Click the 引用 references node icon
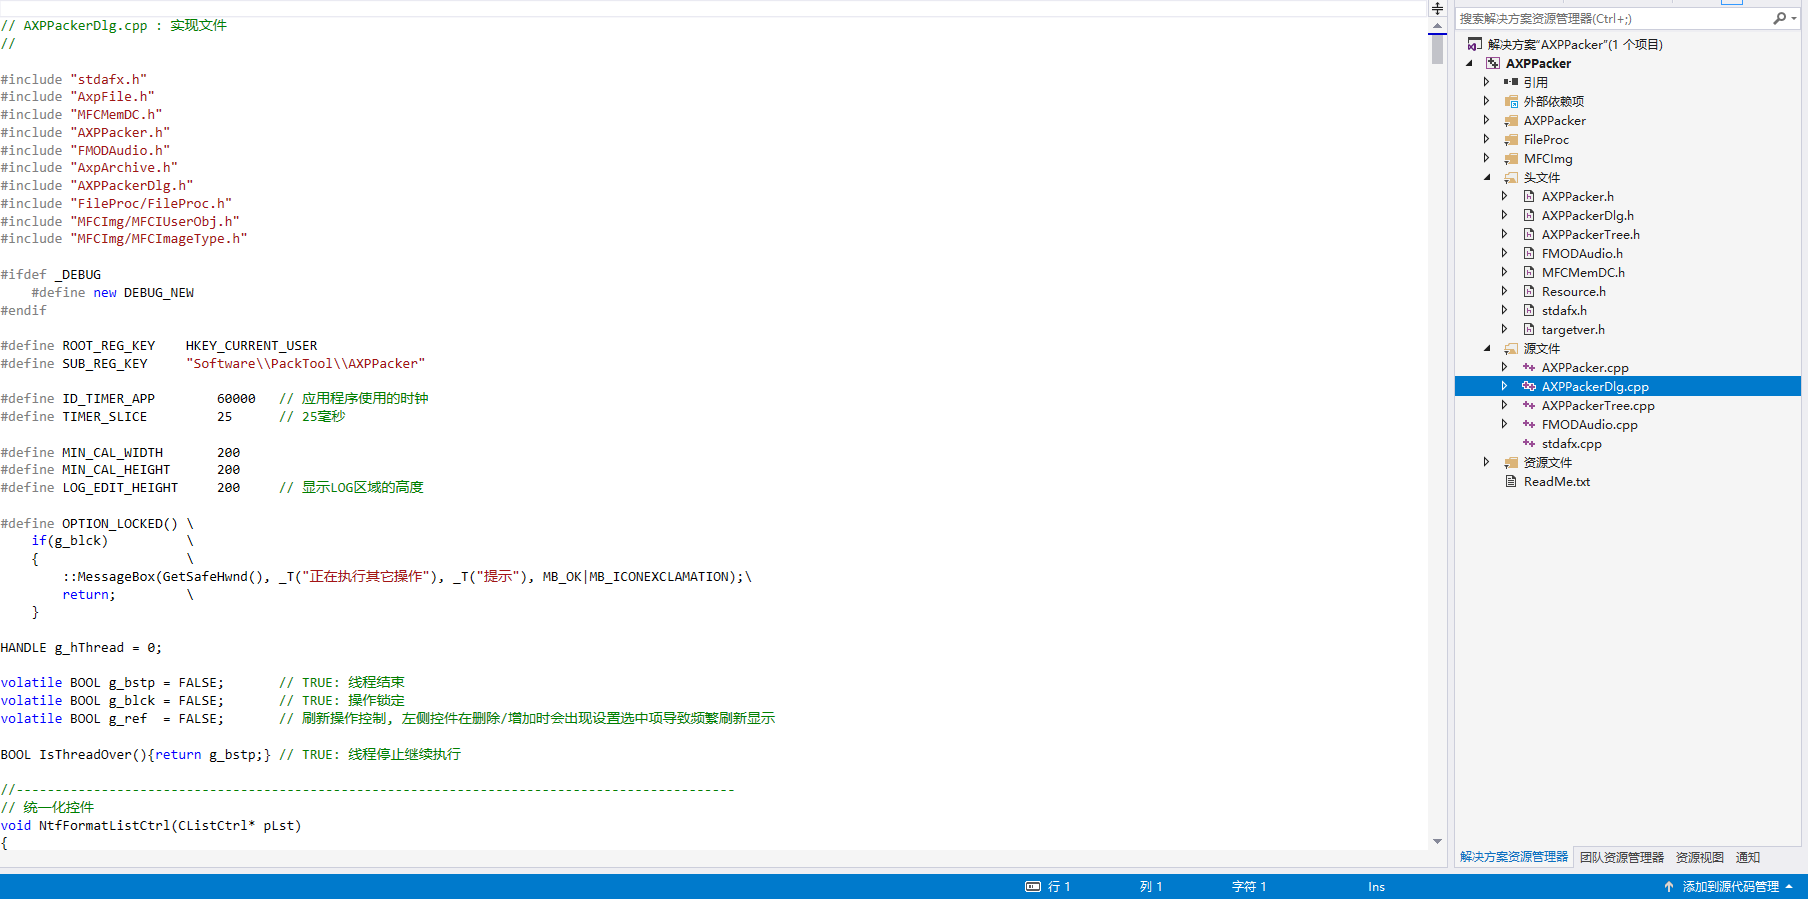Viewport: 1808px width, 899px height. pyautogui.click(x=1511, y=82)
